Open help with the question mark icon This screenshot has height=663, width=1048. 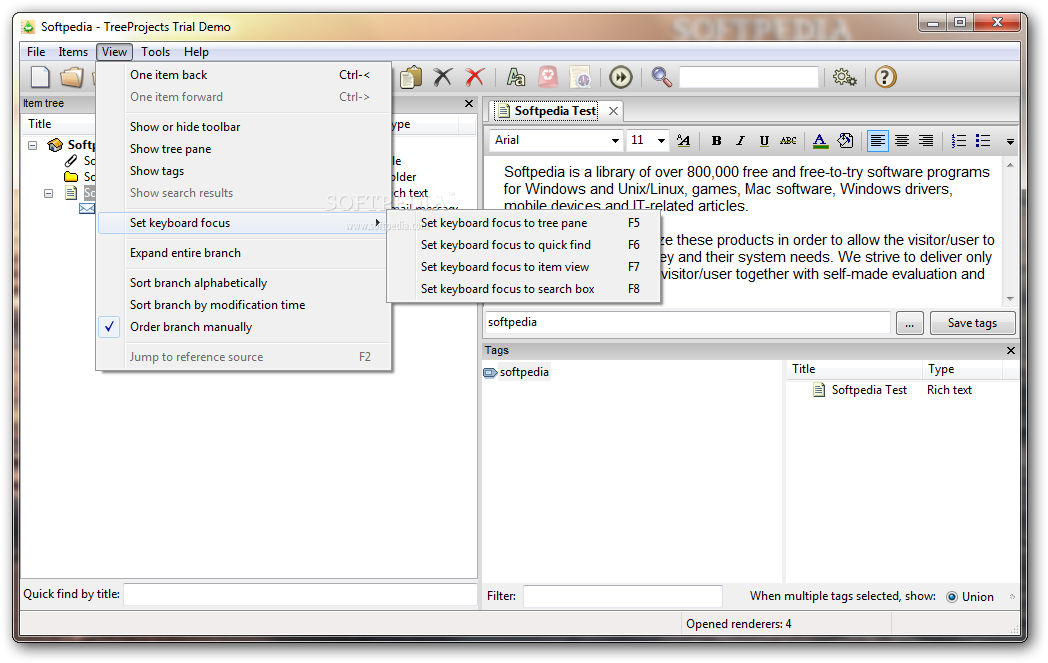pyautogui.click(x=885, y=78)
